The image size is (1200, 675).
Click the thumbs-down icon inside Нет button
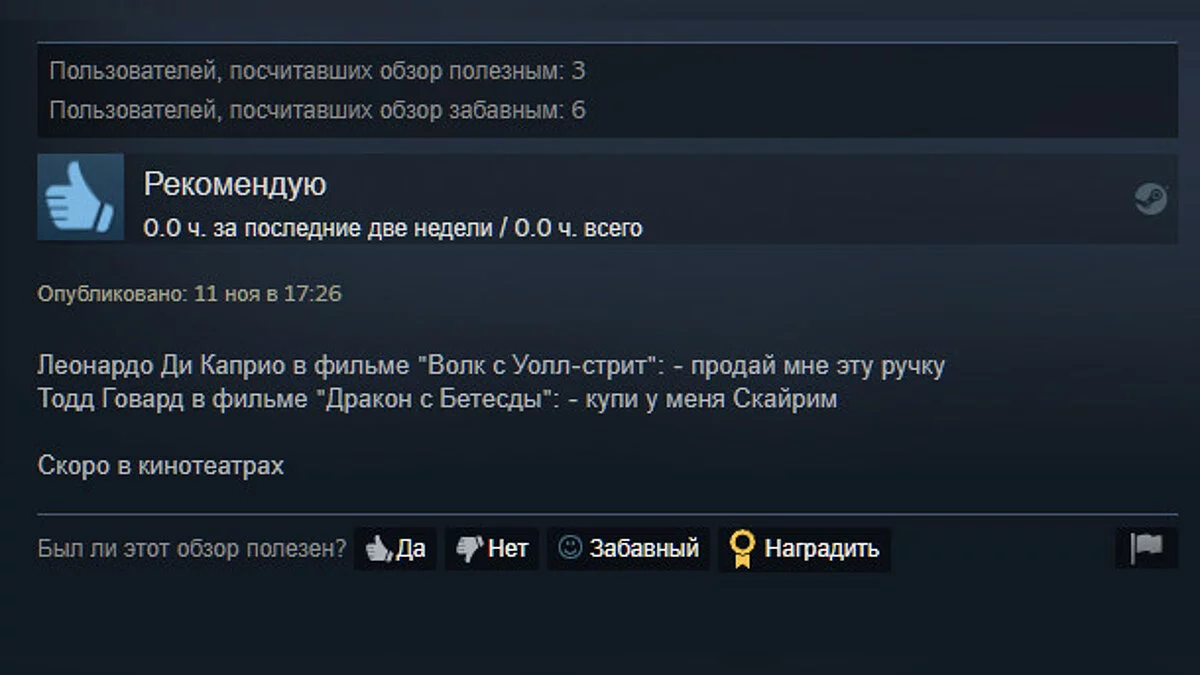470,548
